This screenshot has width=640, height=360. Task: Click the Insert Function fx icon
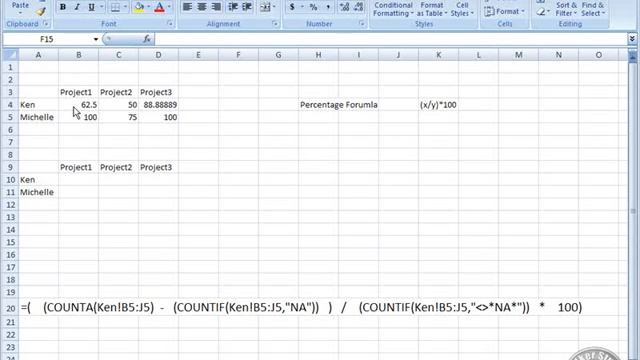click(147, 39)
